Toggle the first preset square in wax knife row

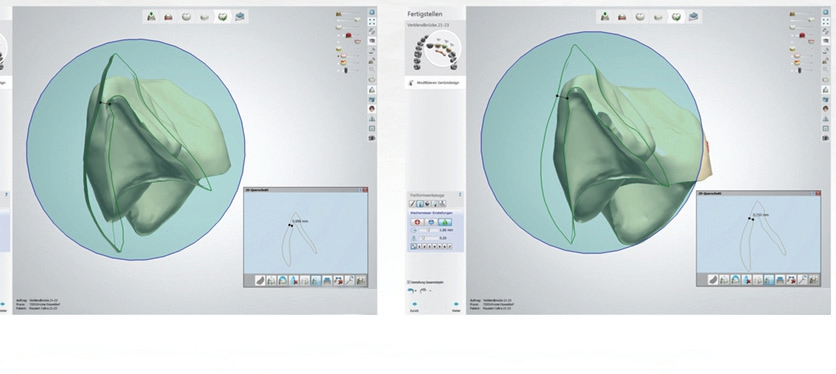[413, 246]
